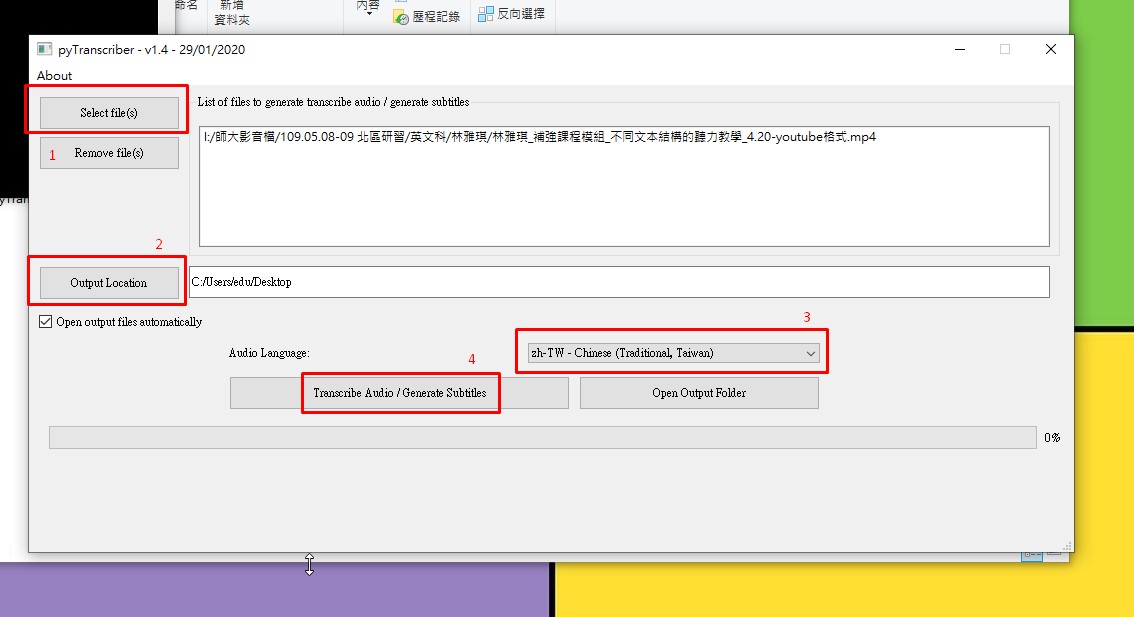Minimize the pyTranscriber window
This screenshot has width=1134, height=617.
coord(960,49)
